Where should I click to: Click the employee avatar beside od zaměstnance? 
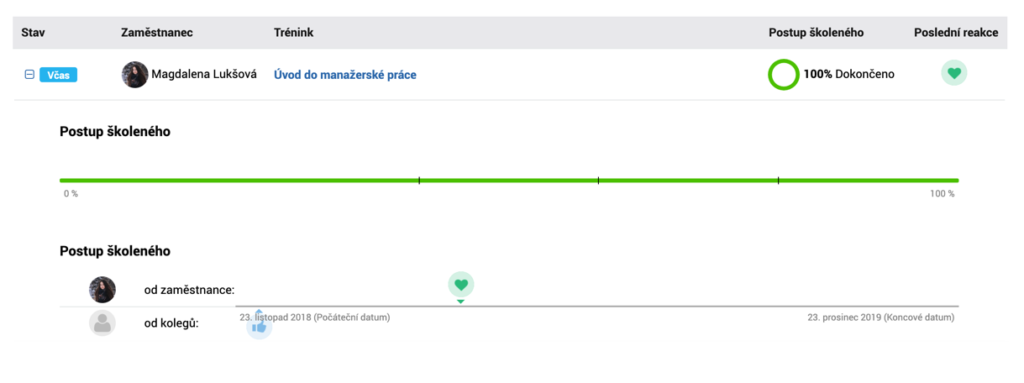point(102,290)
